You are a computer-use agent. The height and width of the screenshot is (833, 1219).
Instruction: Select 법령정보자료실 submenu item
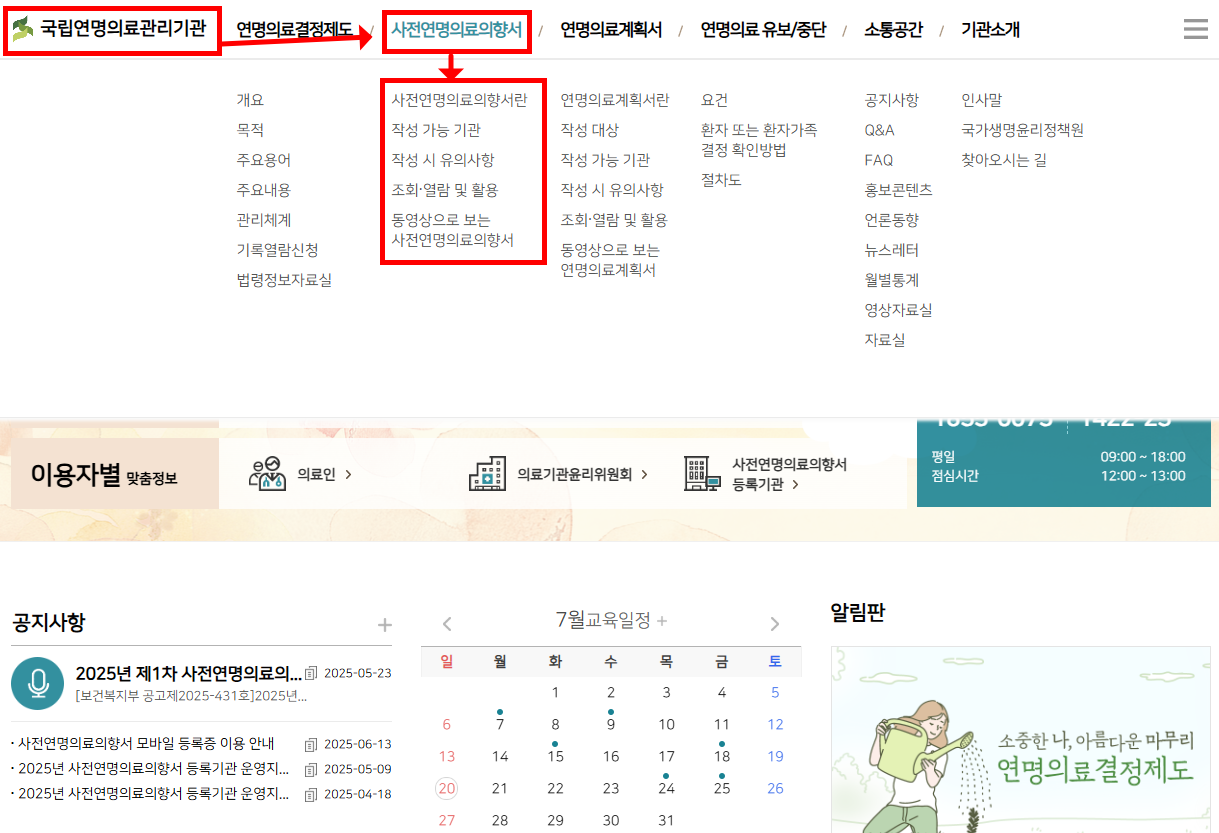[x=284, y=280]
